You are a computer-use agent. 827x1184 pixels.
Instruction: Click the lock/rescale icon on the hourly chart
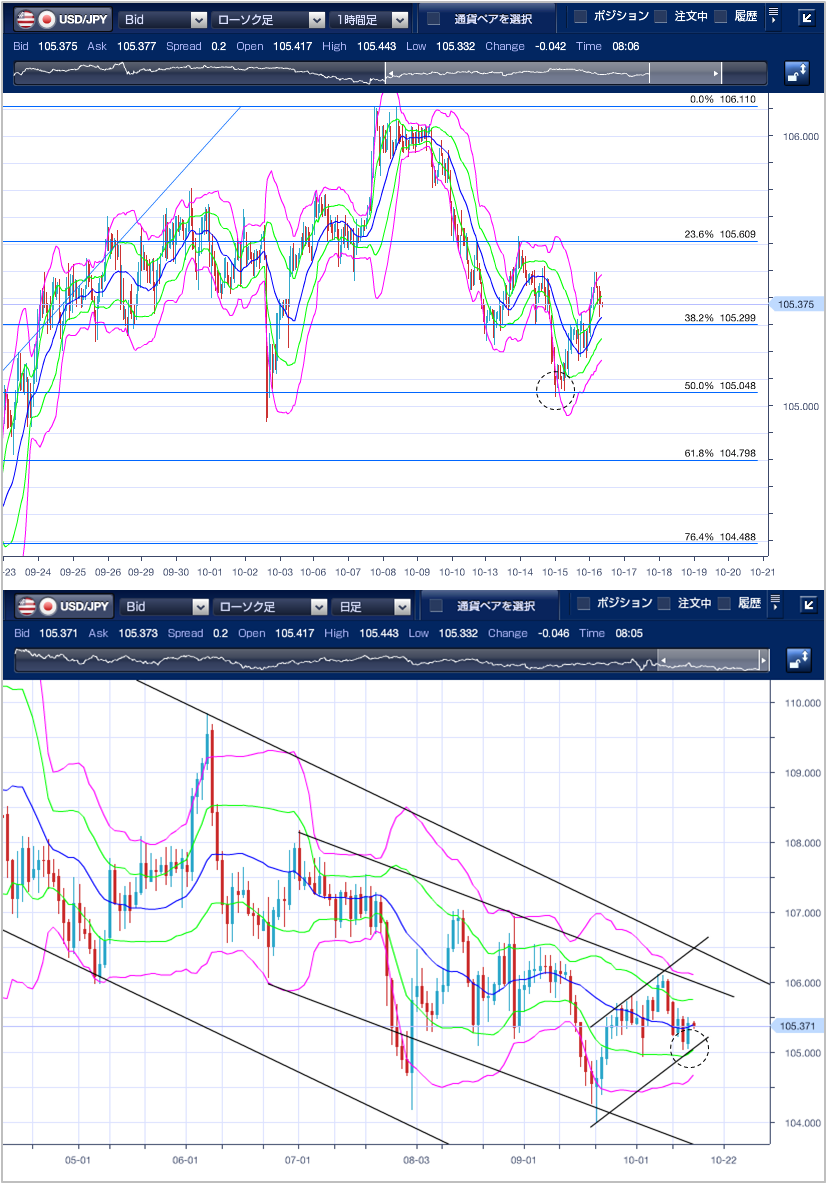click(x=797, y=72)
